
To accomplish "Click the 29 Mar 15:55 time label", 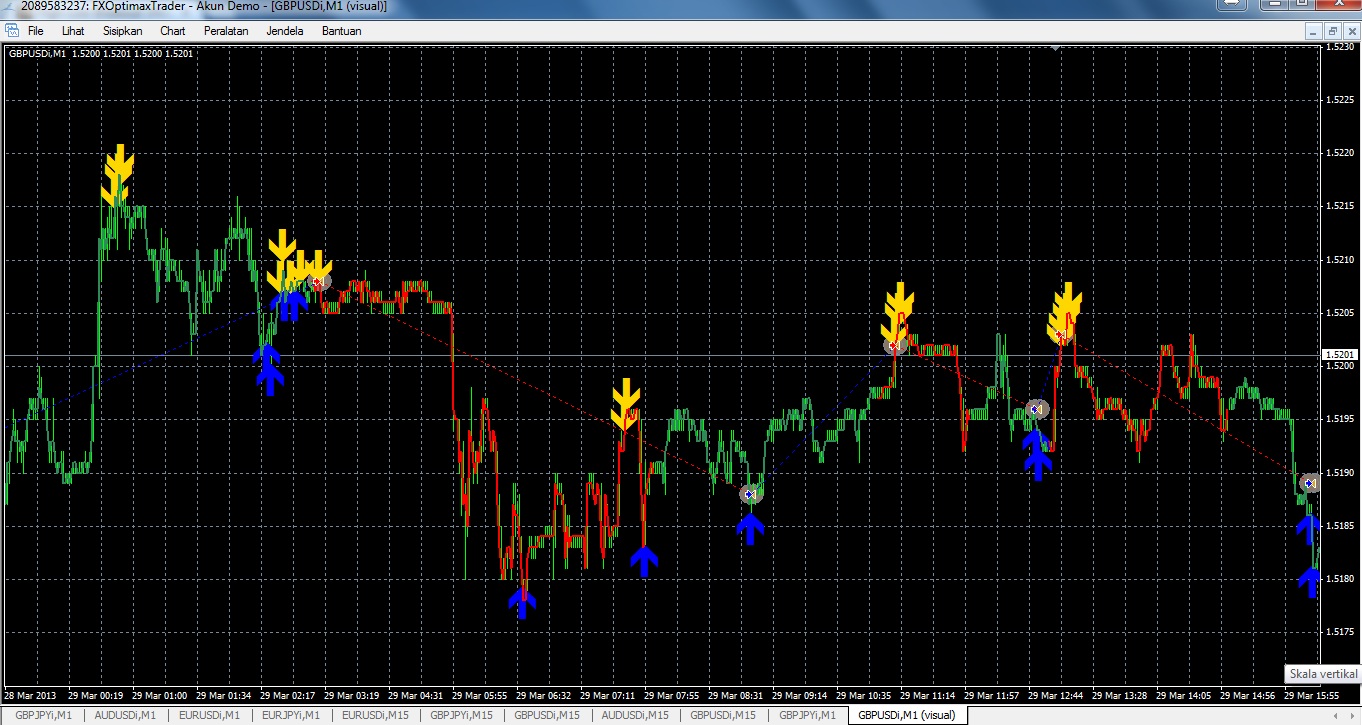I will [1313, 695].
